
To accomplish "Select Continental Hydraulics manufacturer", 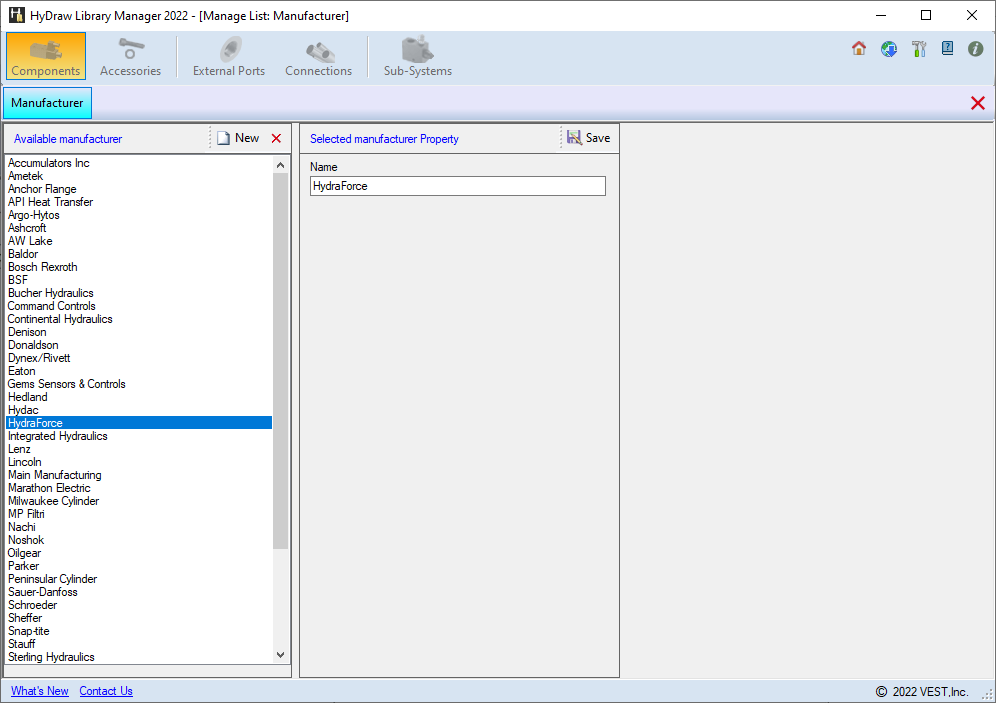I will 139,319.
